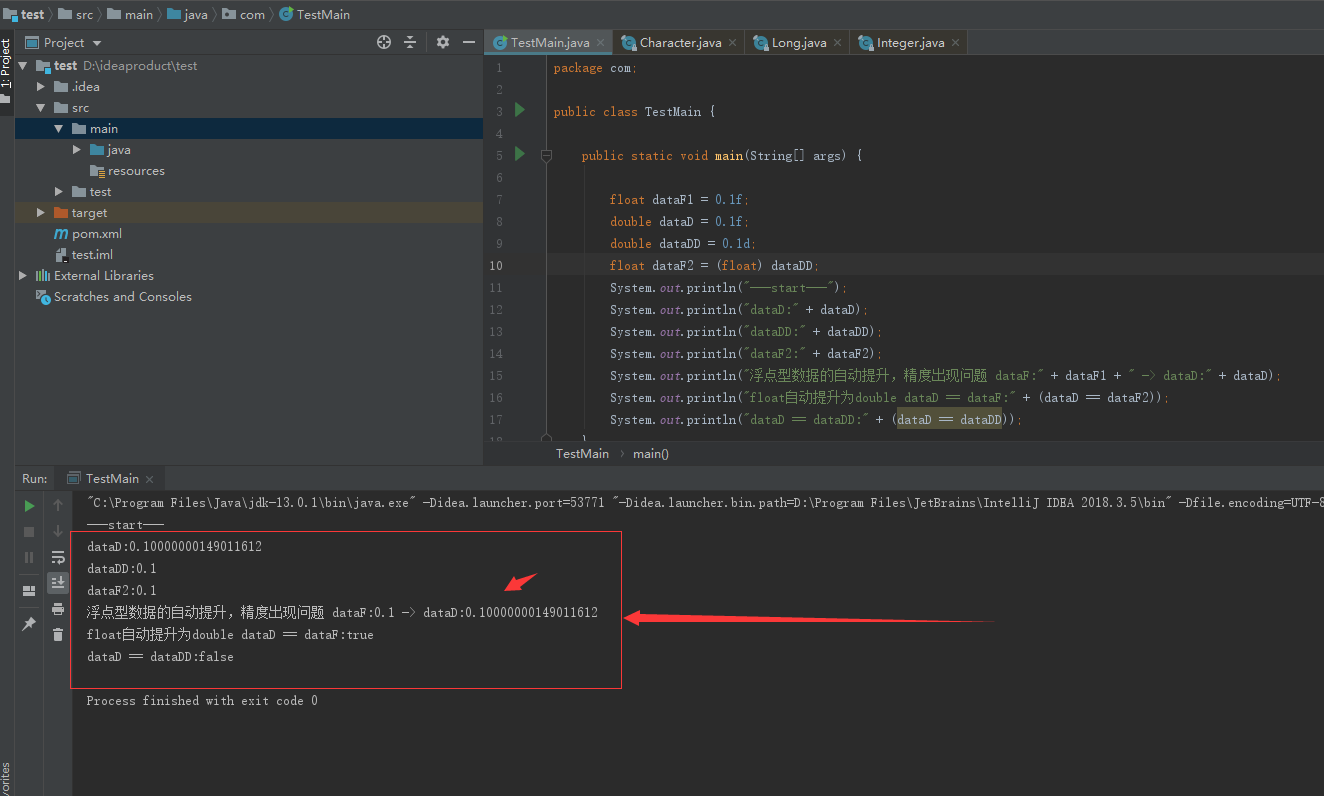
Task: Expand External Libraries node
Action: [23, 276]
